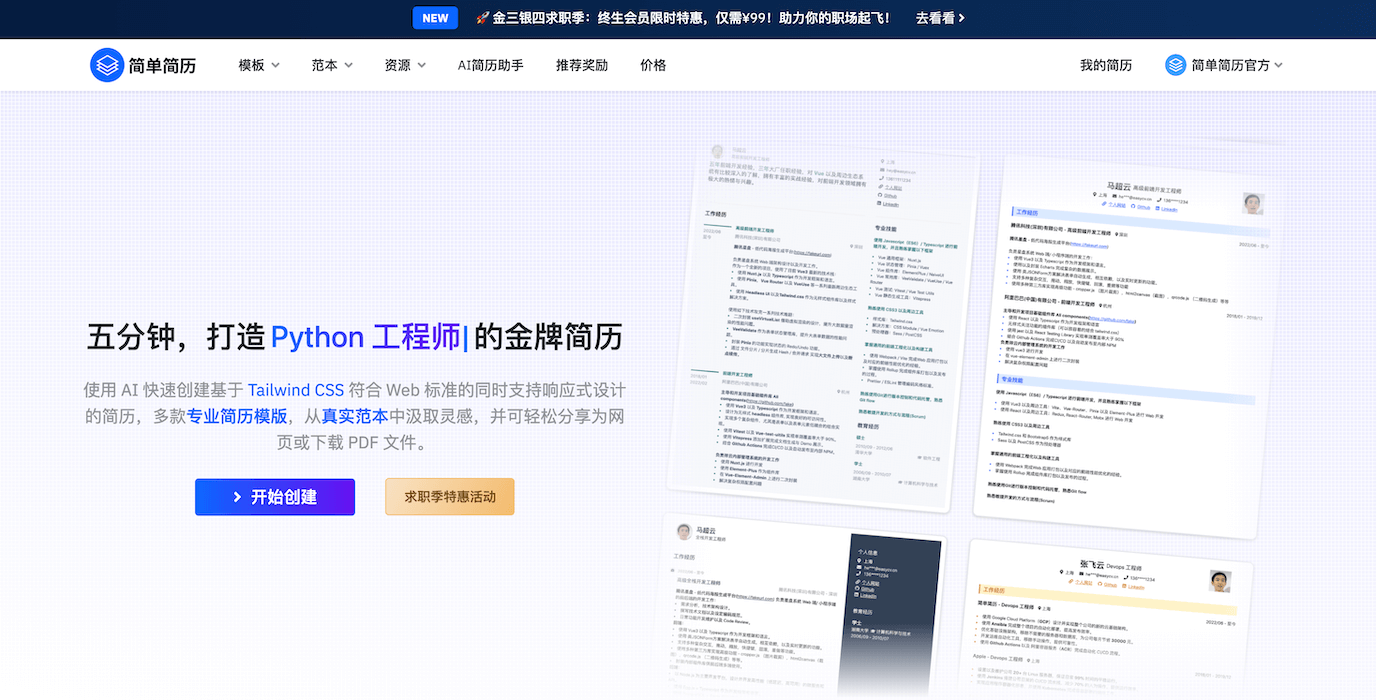Click the 求职季特惠活动 button
This screenshot has height=700, width=1376.
coord(449,497)
